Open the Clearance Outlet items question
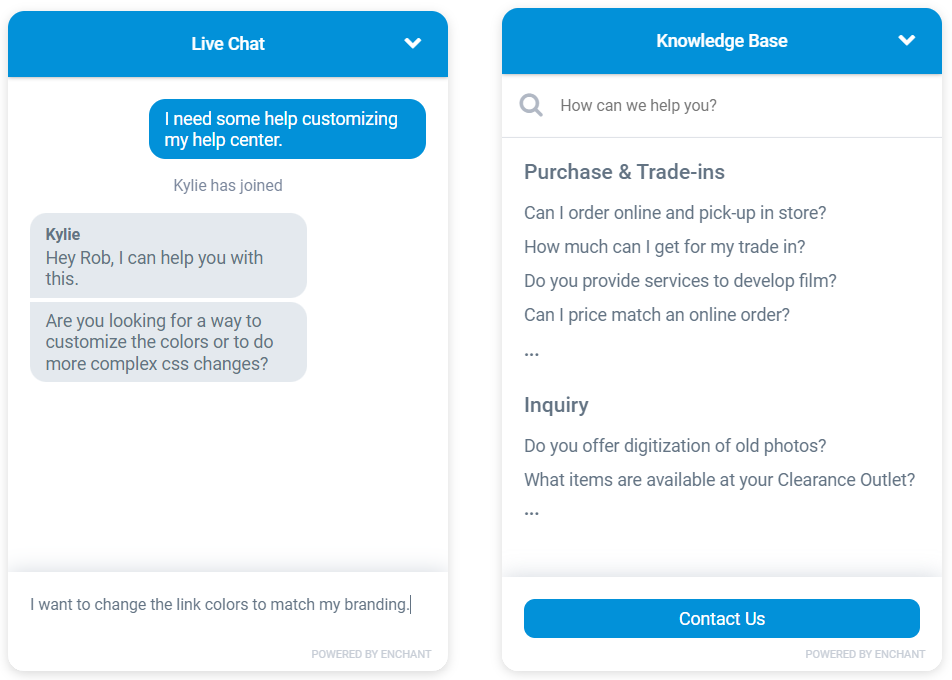 click(719, 480)
